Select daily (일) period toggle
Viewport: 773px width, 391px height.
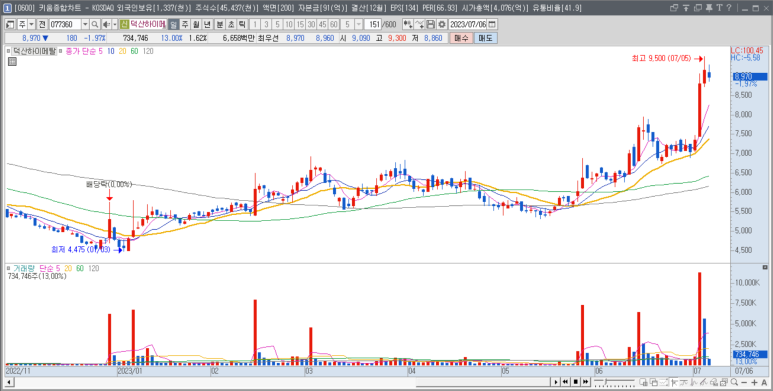click(x=174, y=24)
